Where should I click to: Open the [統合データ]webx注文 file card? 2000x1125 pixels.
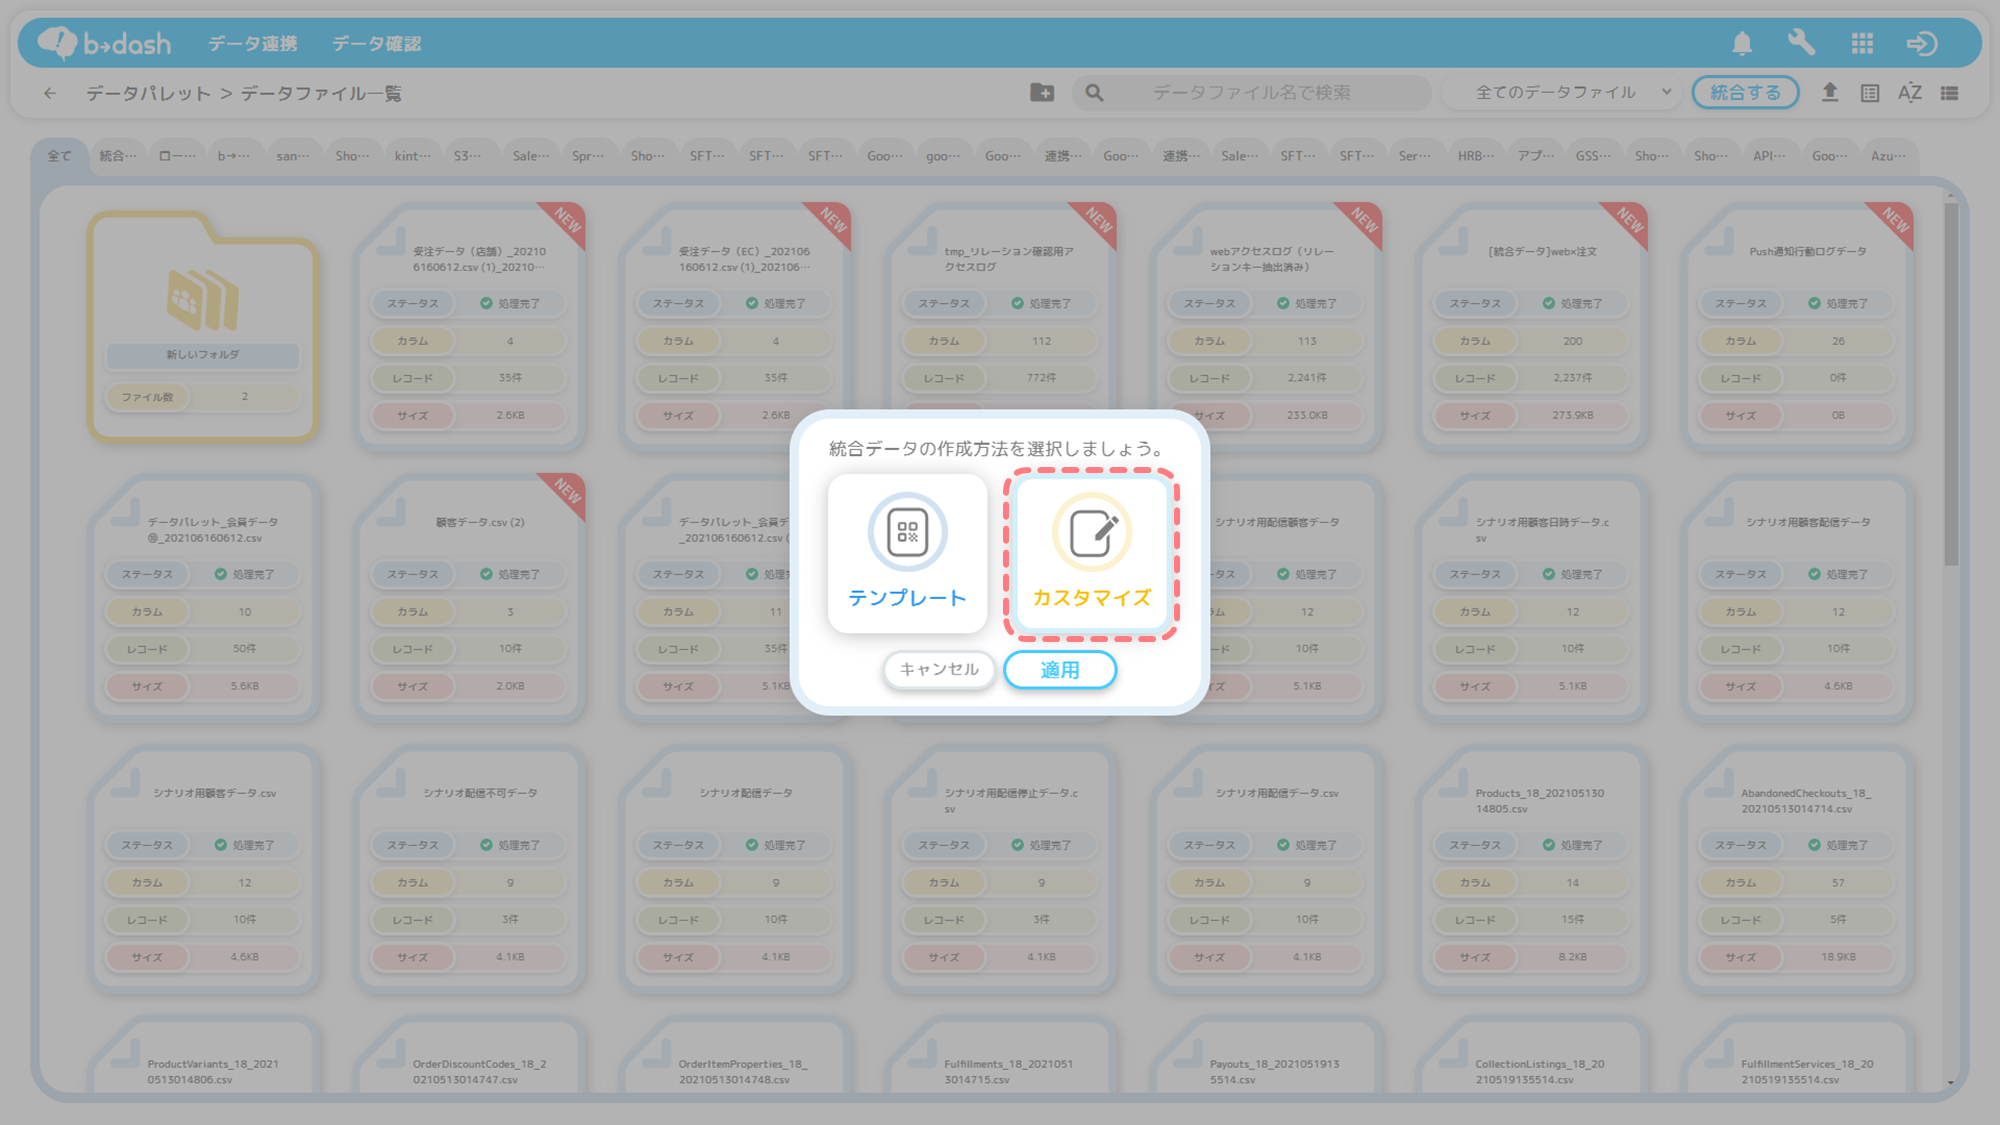(x=1533, y=326)
